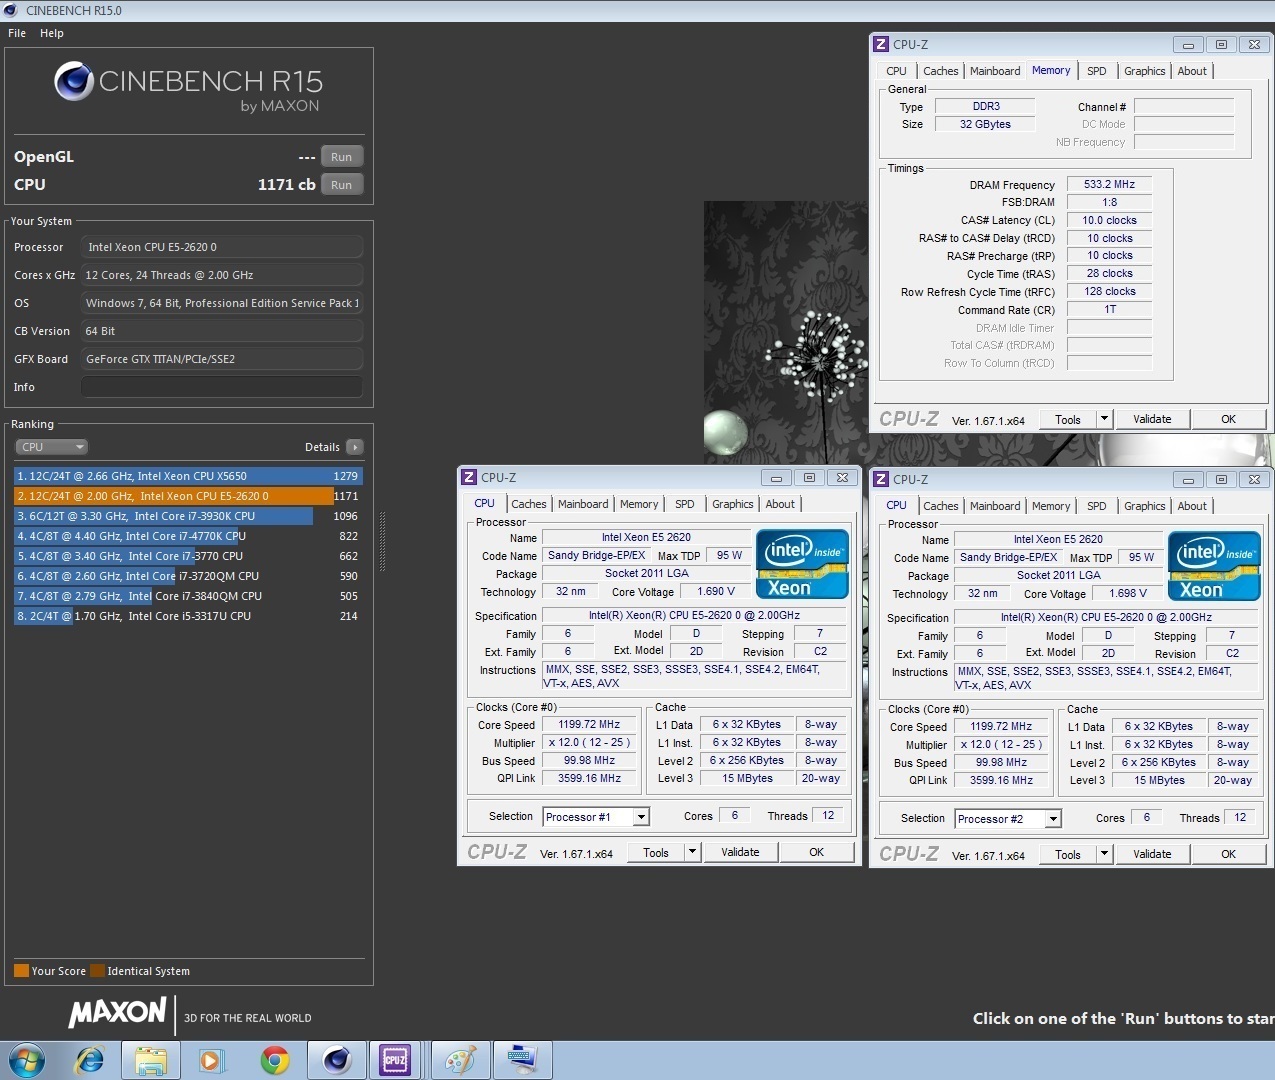Click the Intel Xeon logo in Processor #2 window
1275x1080 pixels.
1214,566
